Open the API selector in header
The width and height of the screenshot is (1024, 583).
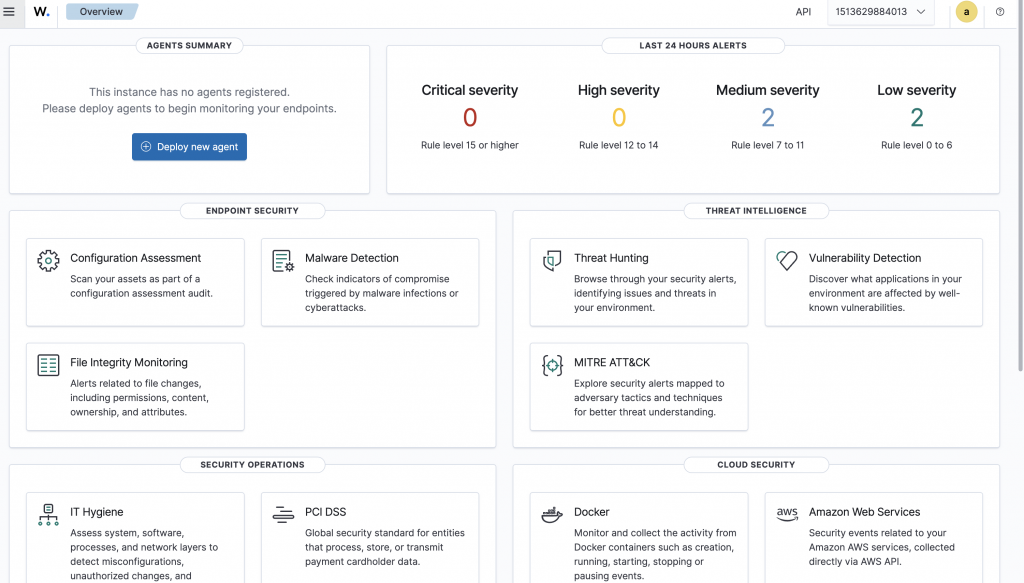point(803,12)
